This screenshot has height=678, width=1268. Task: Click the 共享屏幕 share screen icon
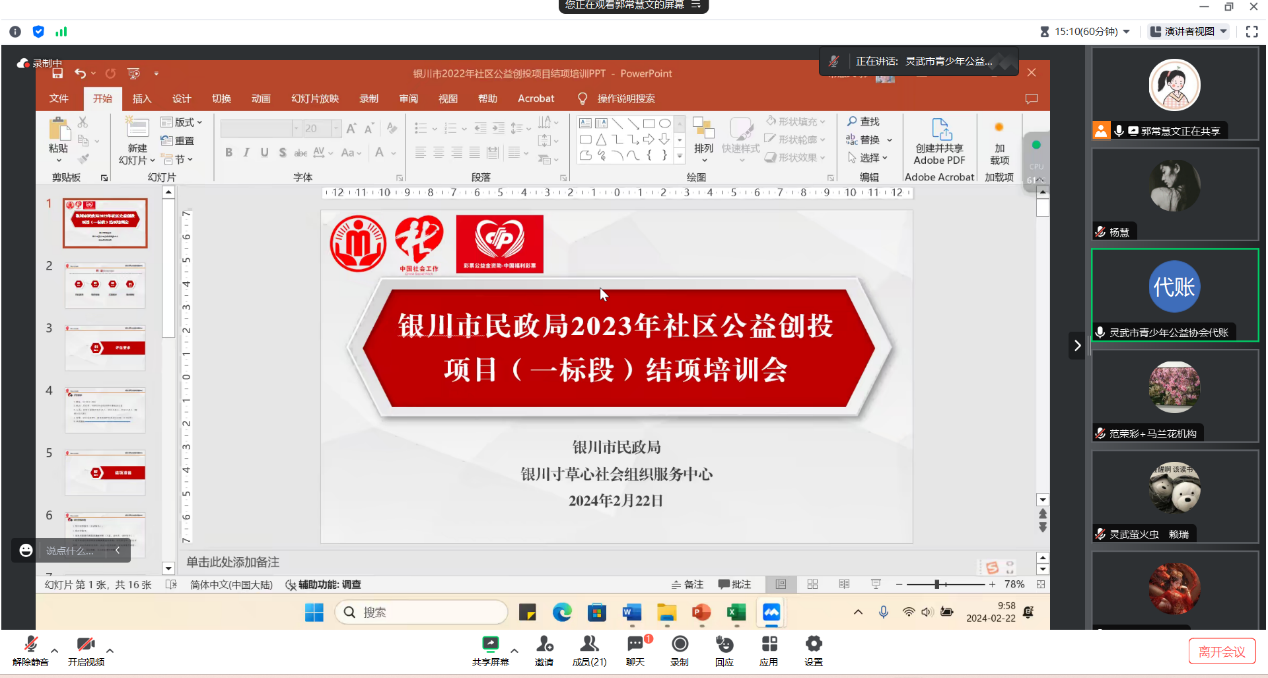pyautogui.click(x=490, y=644)
